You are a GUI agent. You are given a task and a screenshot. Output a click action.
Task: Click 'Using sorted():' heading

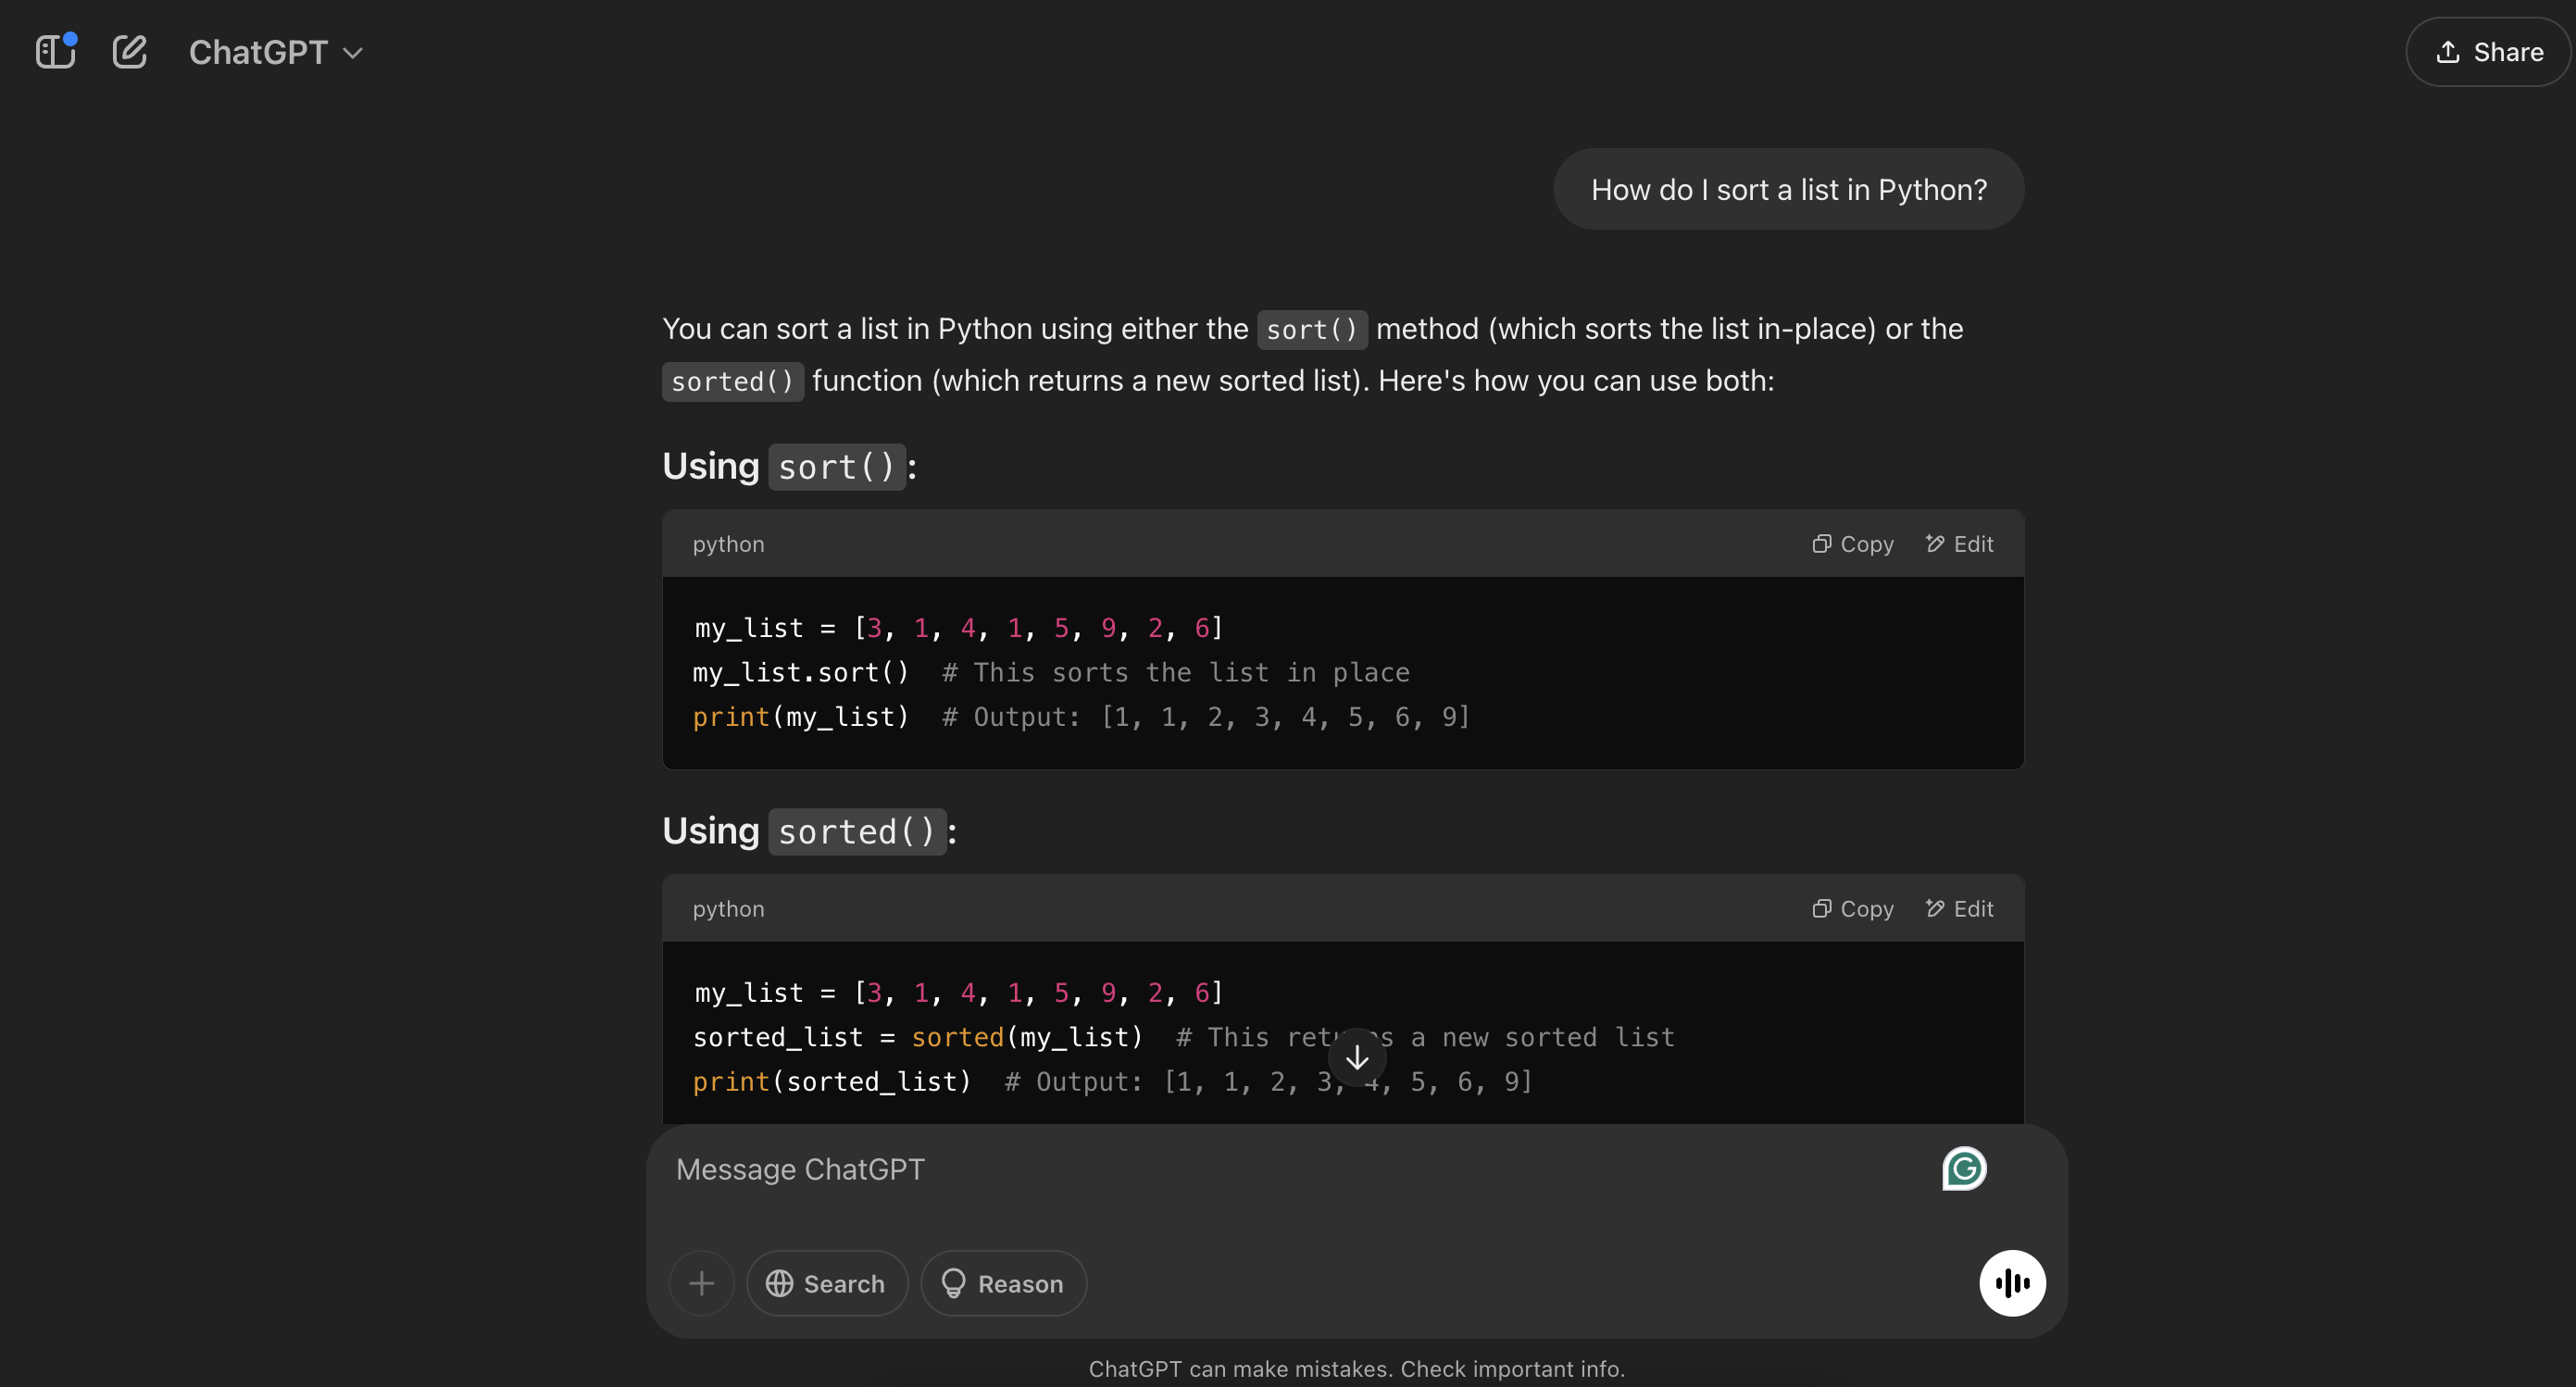[809, 832]
